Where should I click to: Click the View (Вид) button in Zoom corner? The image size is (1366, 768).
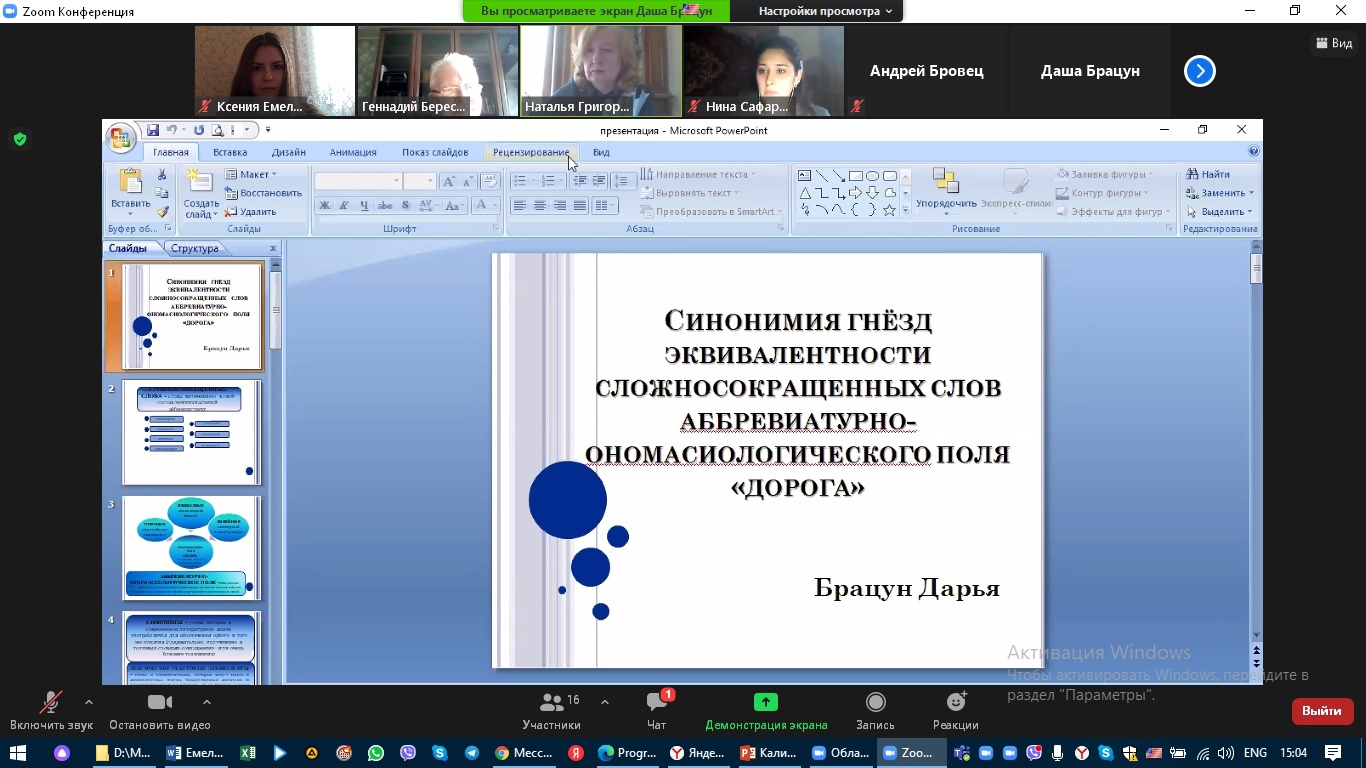coord(1335,43)
